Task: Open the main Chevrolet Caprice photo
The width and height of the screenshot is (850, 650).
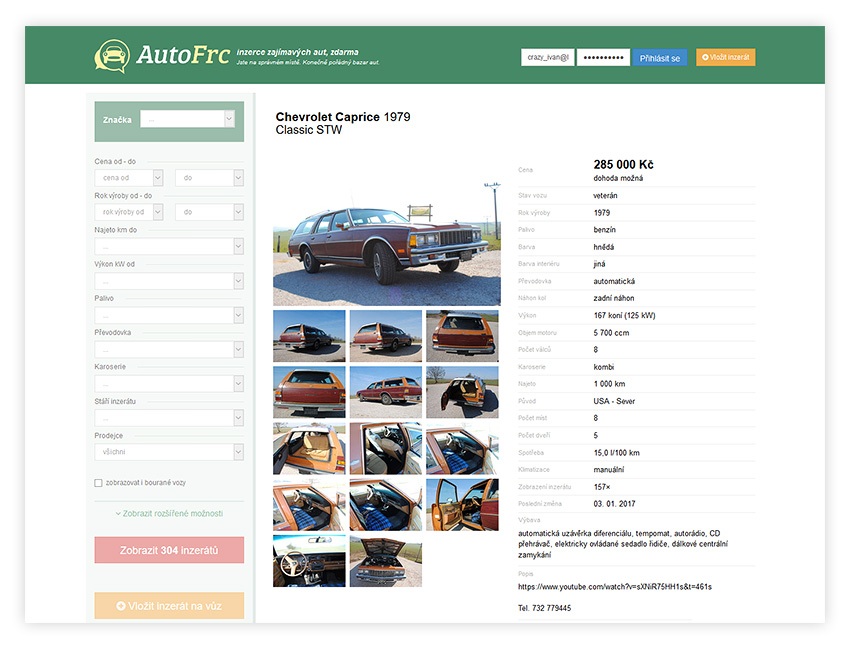Action: tap(386, 243)
